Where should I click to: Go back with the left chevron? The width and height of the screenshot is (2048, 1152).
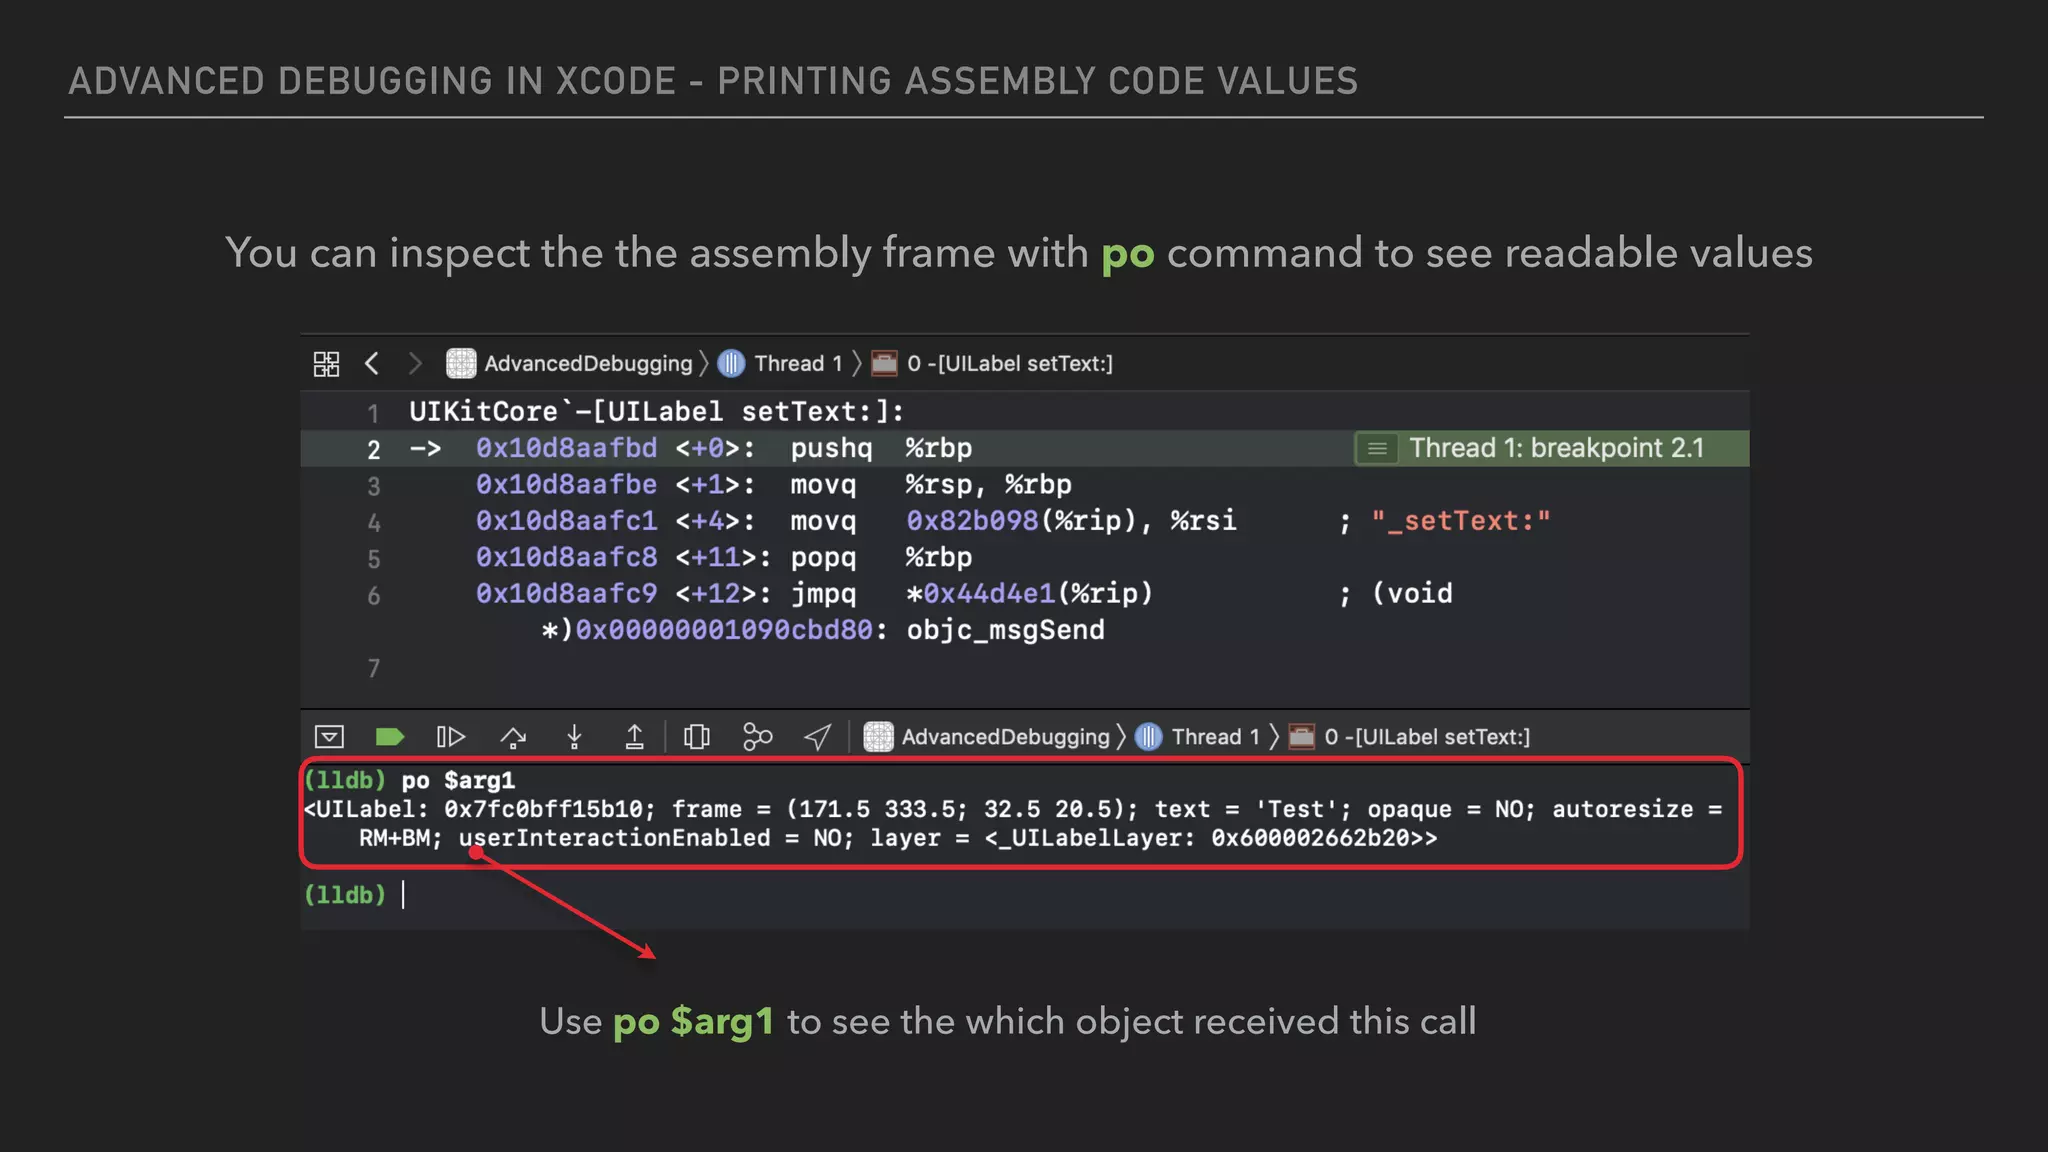coord(372,363)
